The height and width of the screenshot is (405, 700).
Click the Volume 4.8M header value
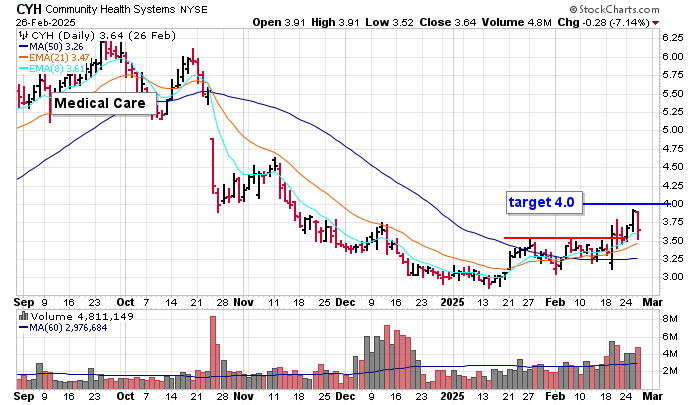(x=517, y=22)
